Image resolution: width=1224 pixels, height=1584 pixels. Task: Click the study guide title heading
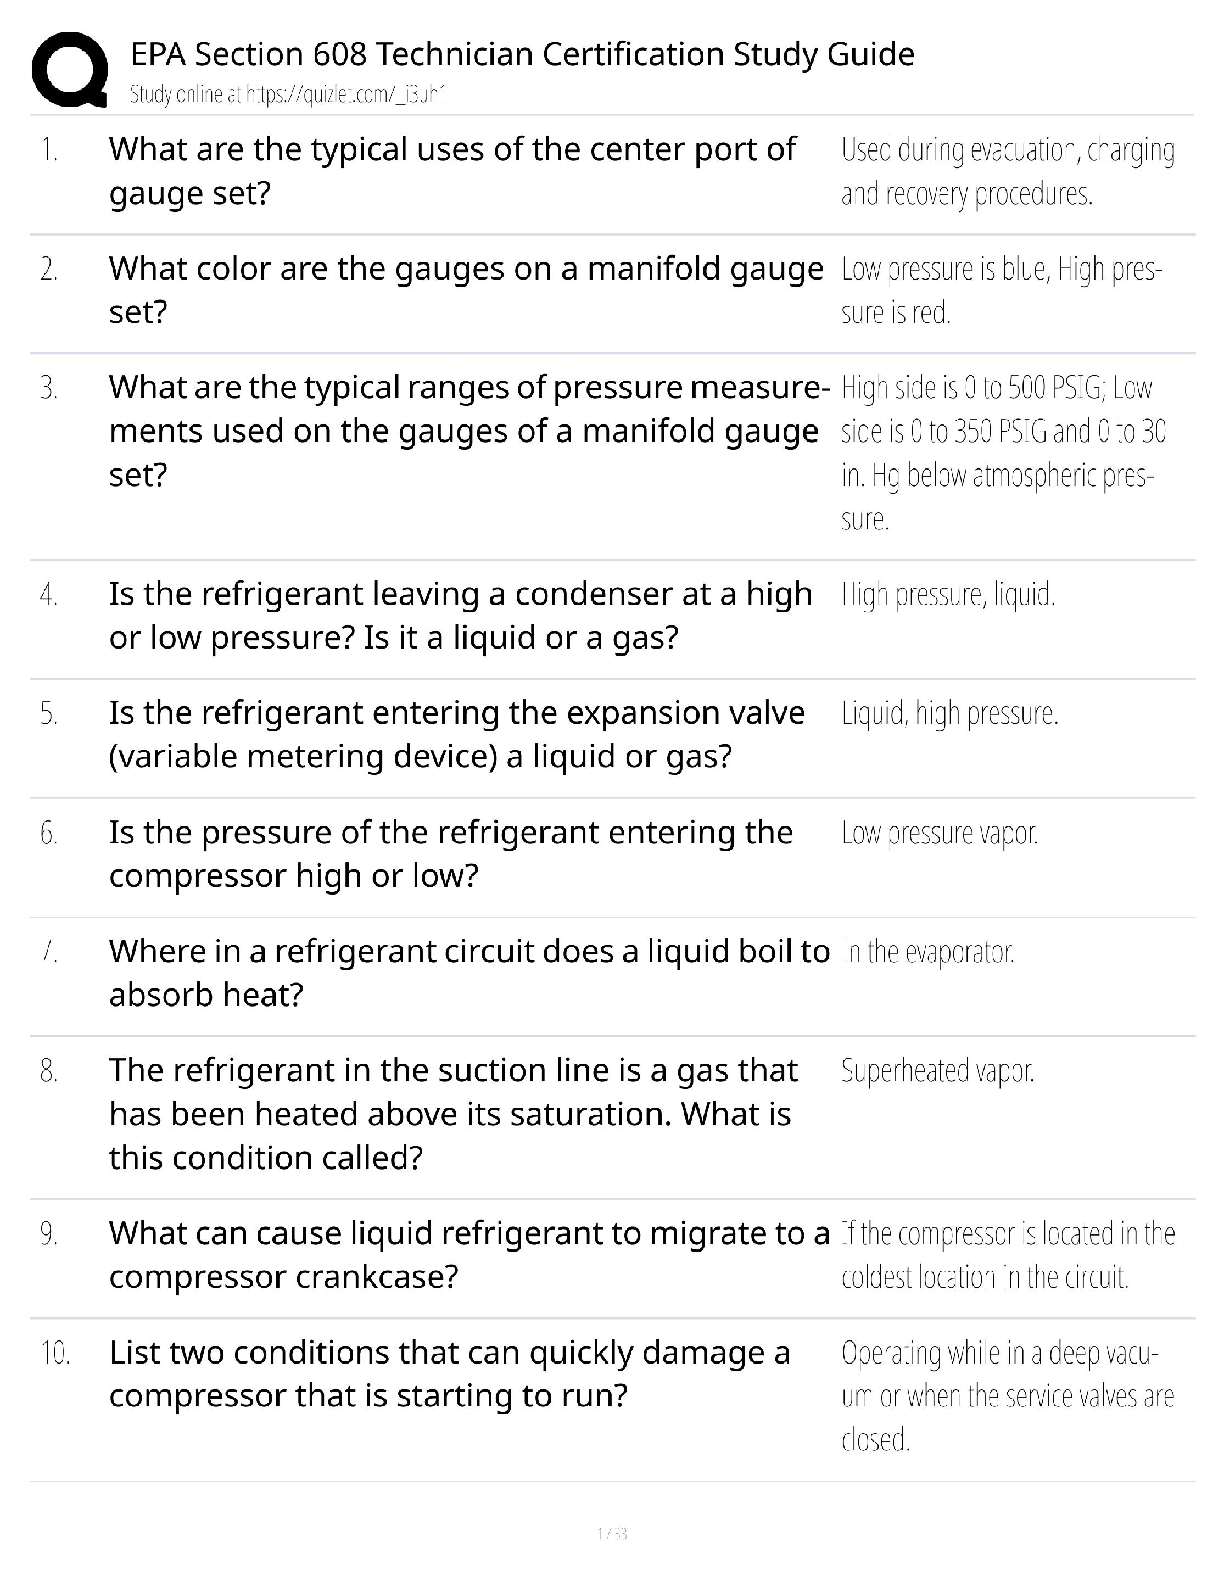tap(522, 53)
